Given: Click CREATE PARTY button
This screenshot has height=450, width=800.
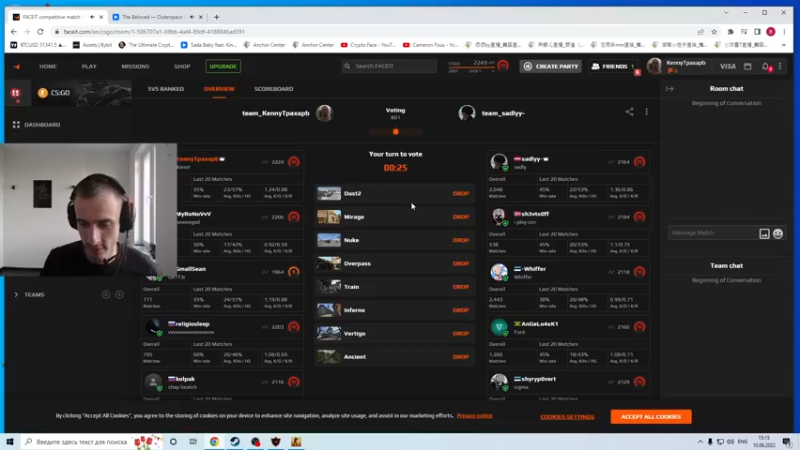Looking at the screenshot, I should [551, 66].
